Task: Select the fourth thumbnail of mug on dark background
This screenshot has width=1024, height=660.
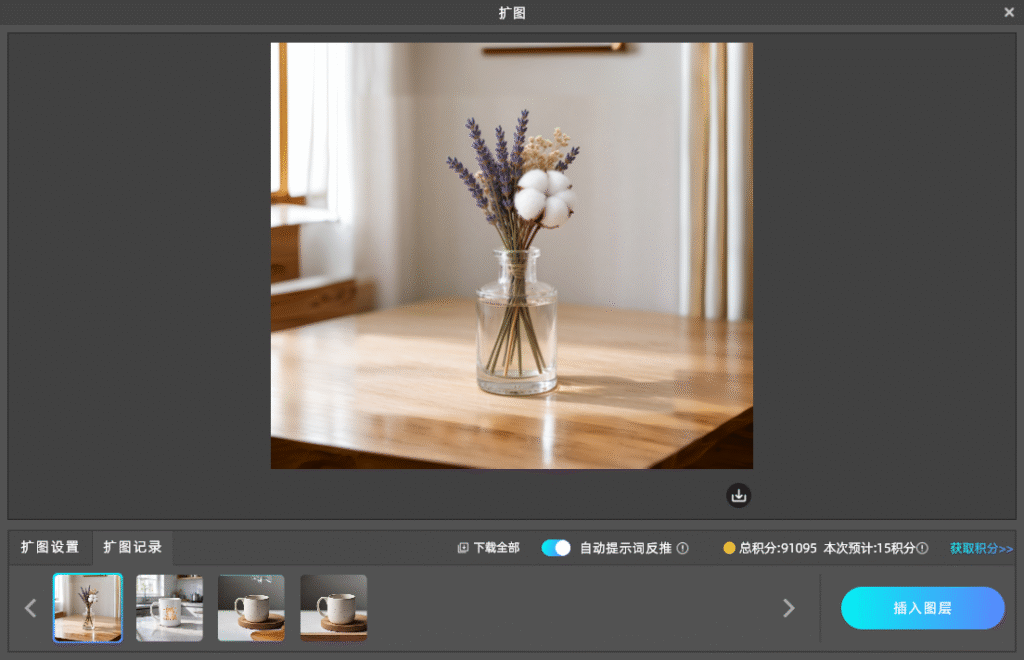Action: pos(334,608)
